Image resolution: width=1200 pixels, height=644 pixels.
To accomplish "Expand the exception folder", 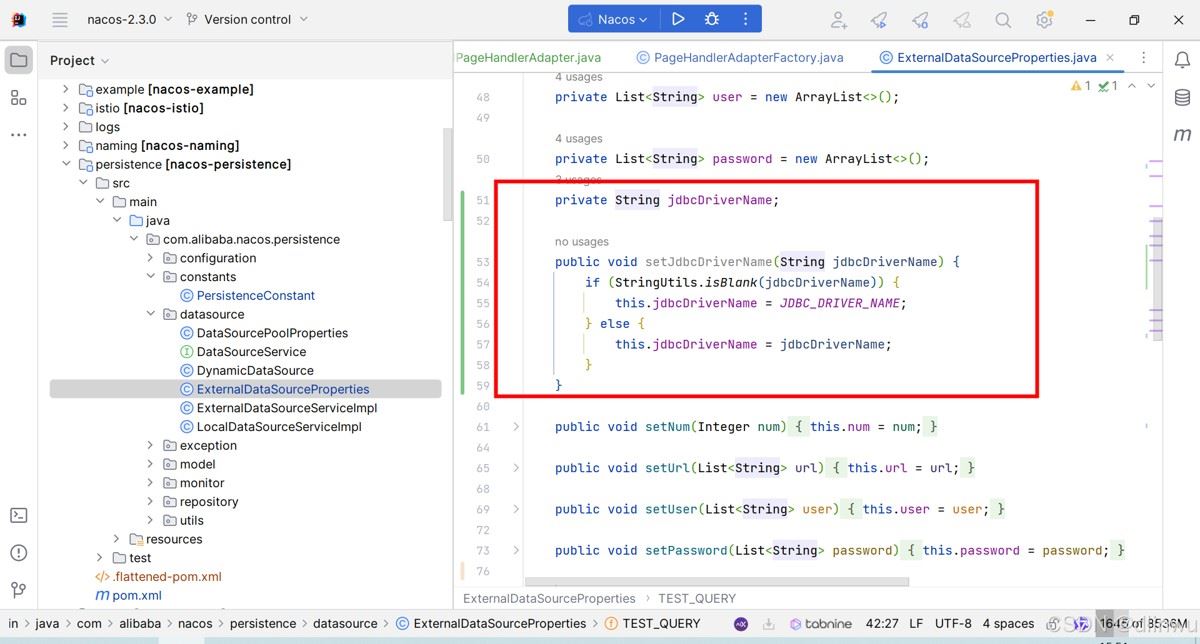I will 151,445.
